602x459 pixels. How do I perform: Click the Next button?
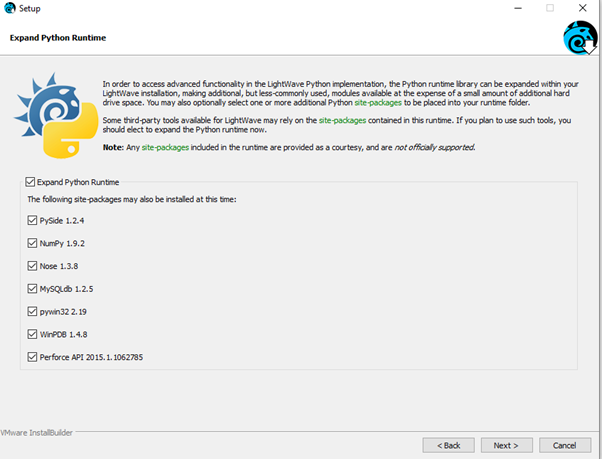(x=506, y=445)
